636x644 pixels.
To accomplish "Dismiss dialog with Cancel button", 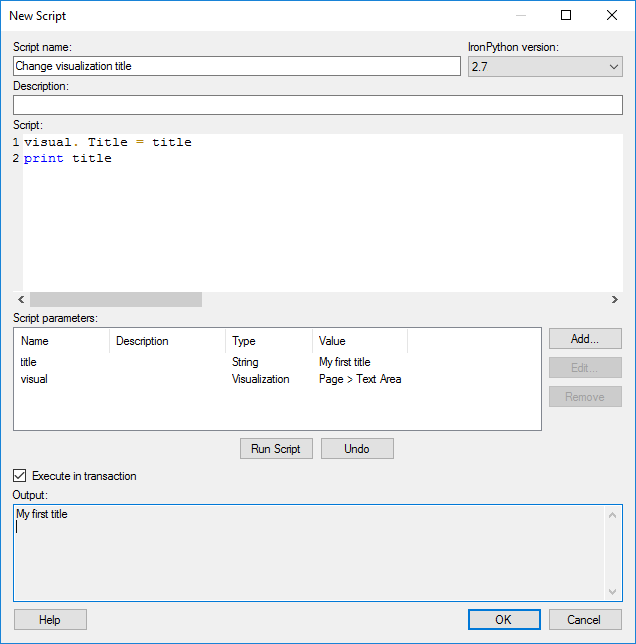I will [586, 620].
